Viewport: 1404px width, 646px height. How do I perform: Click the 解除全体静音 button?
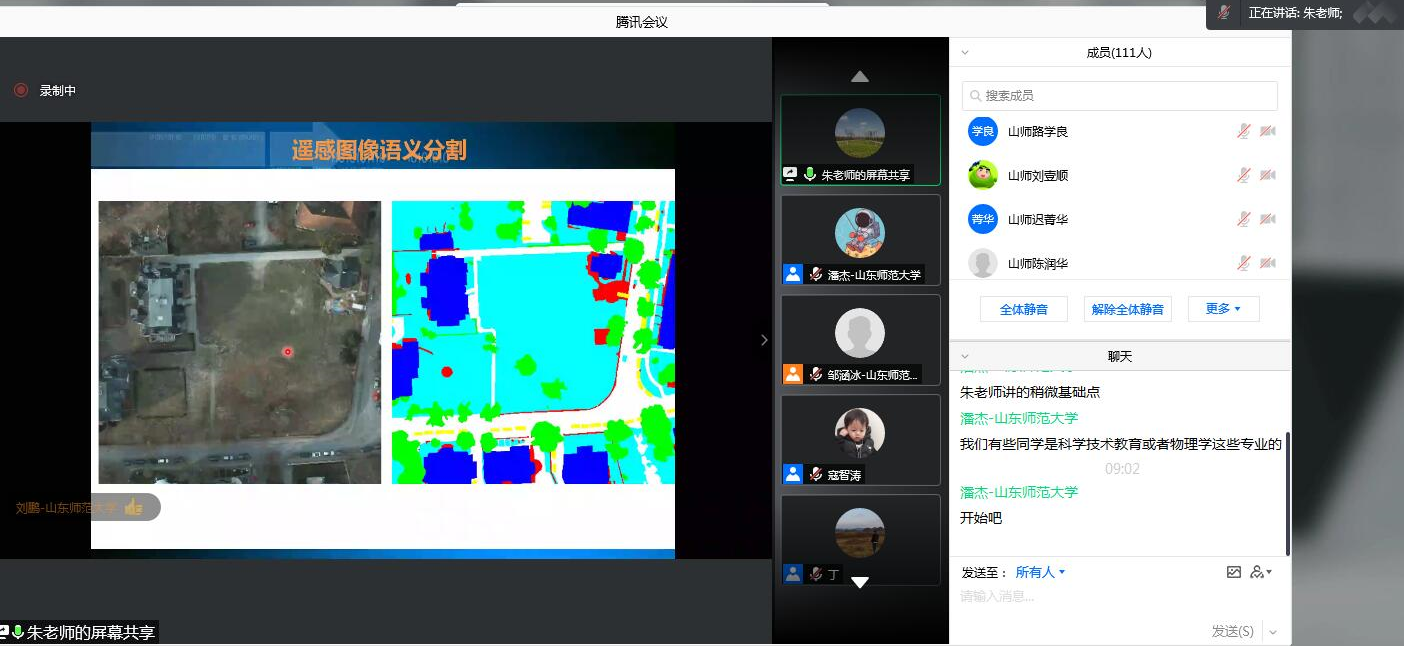(x=1127, y=309)
